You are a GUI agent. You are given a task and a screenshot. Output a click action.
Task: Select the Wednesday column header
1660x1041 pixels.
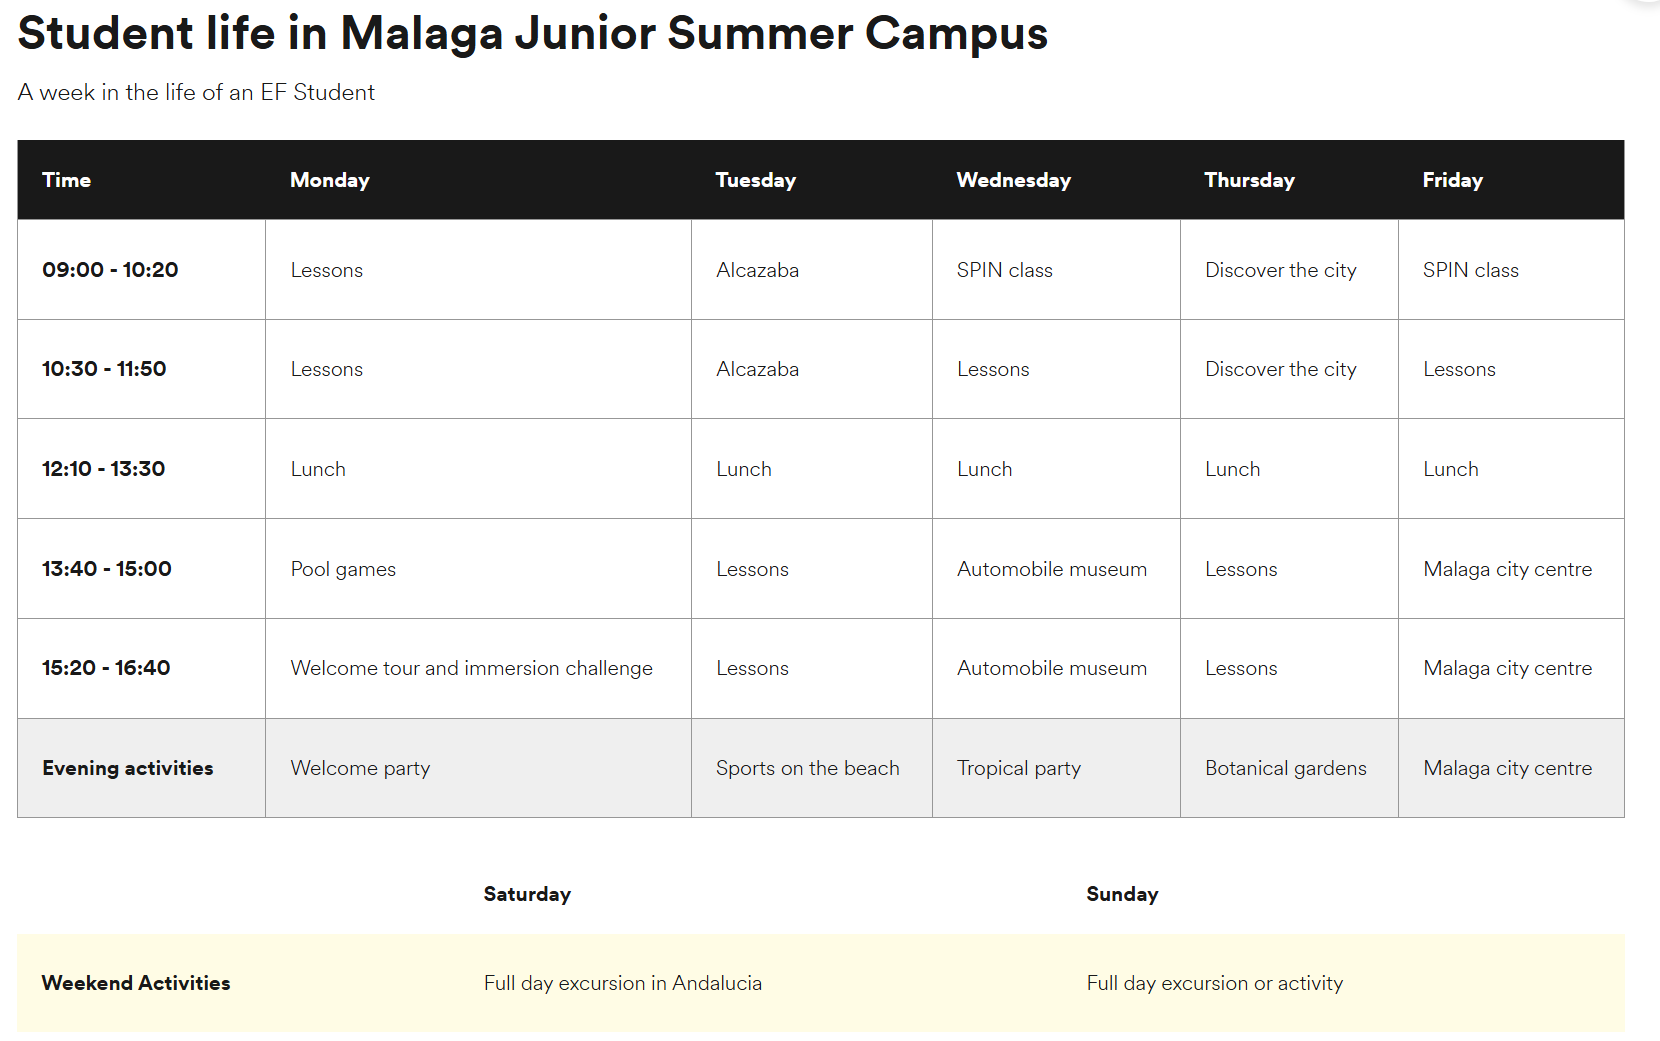(x=1013, y=180)
